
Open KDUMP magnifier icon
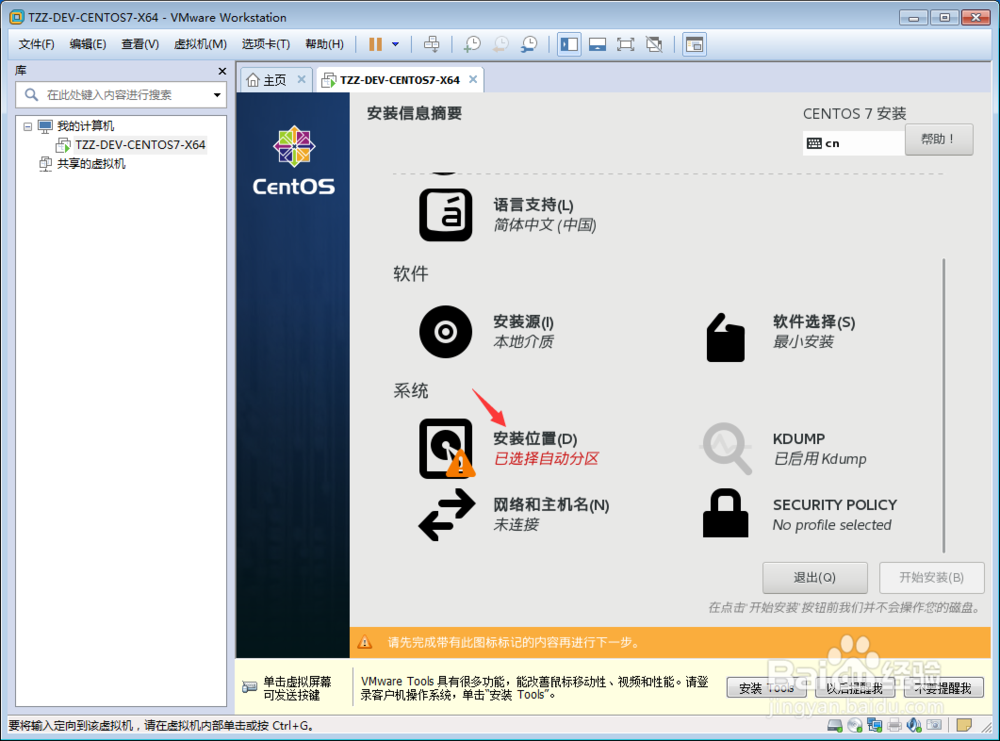[x=726, y=448]
